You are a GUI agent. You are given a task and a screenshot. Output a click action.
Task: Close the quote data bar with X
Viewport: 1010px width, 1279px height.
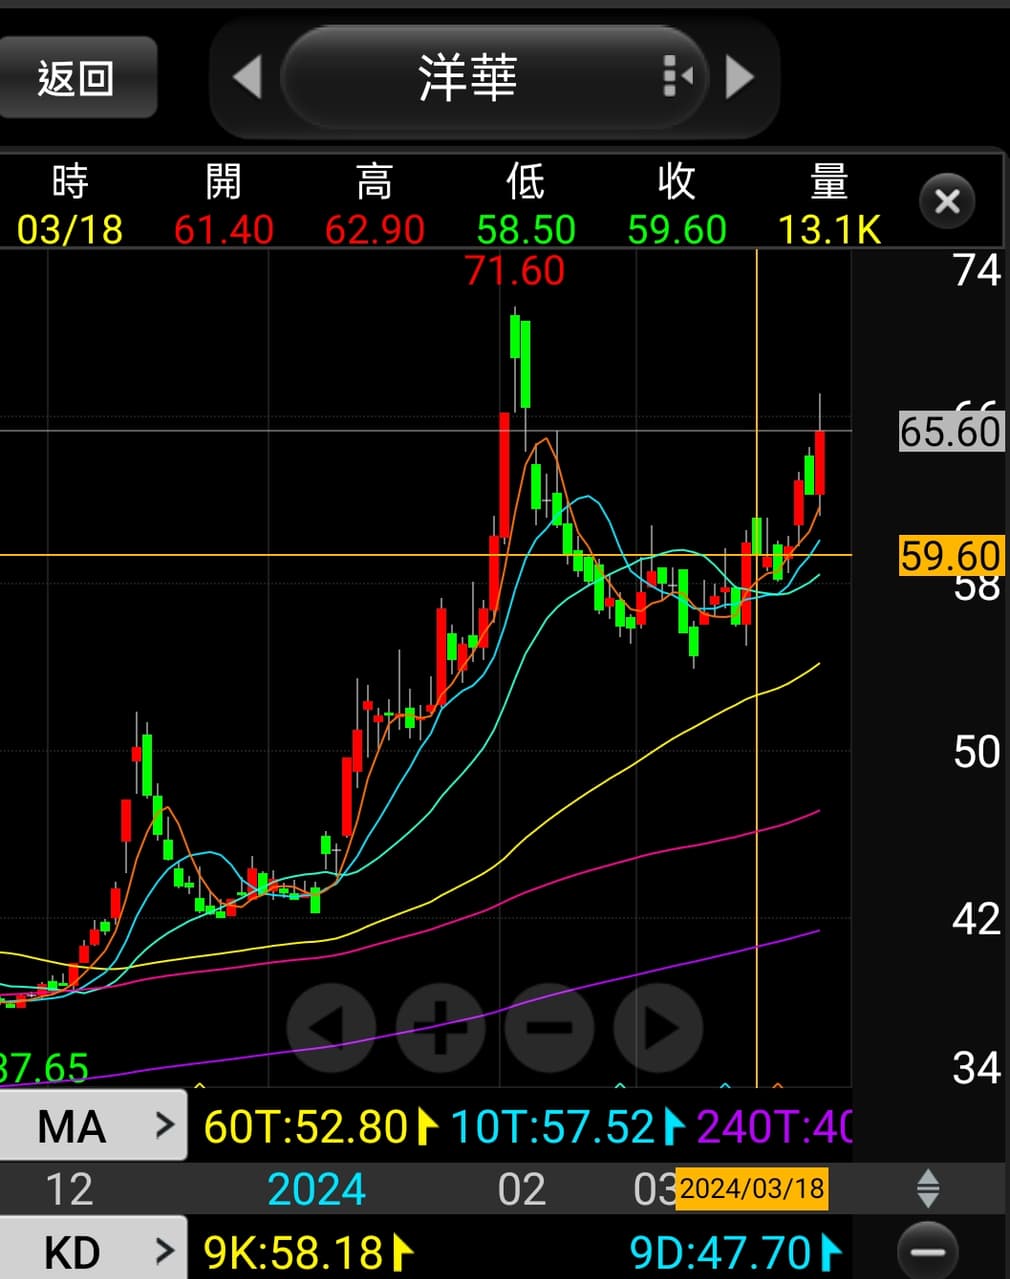(946, 202)
